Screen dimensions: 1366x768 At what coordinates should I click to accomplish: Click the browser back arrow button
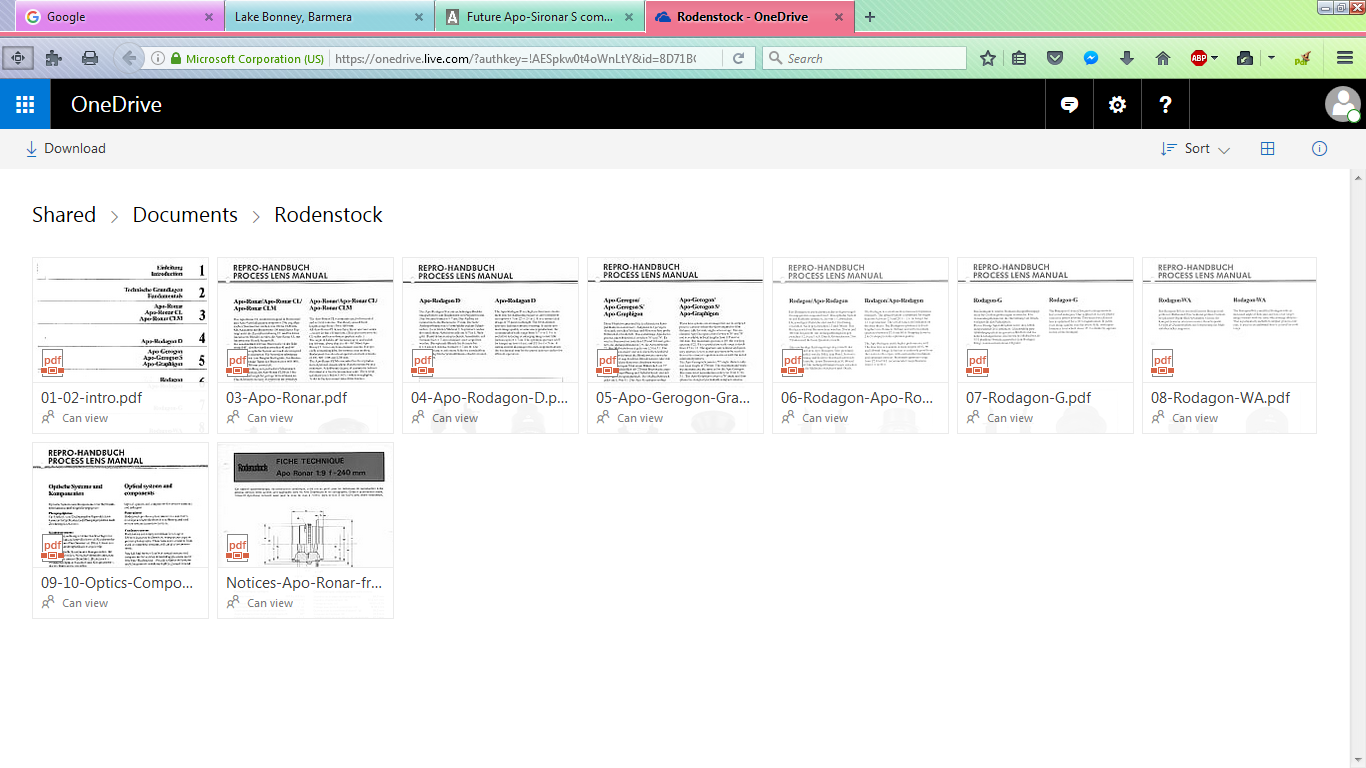tap(129, 58)
